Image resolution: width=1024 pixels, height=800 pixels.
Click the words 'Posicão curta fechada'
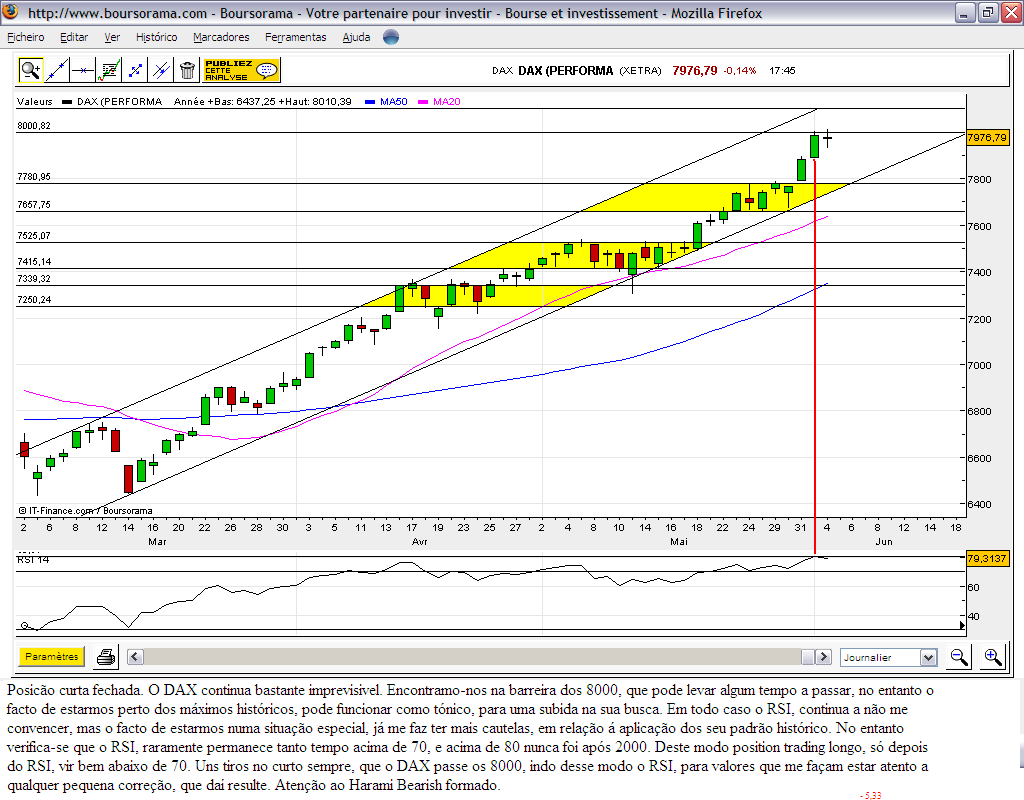coord(74,690)
